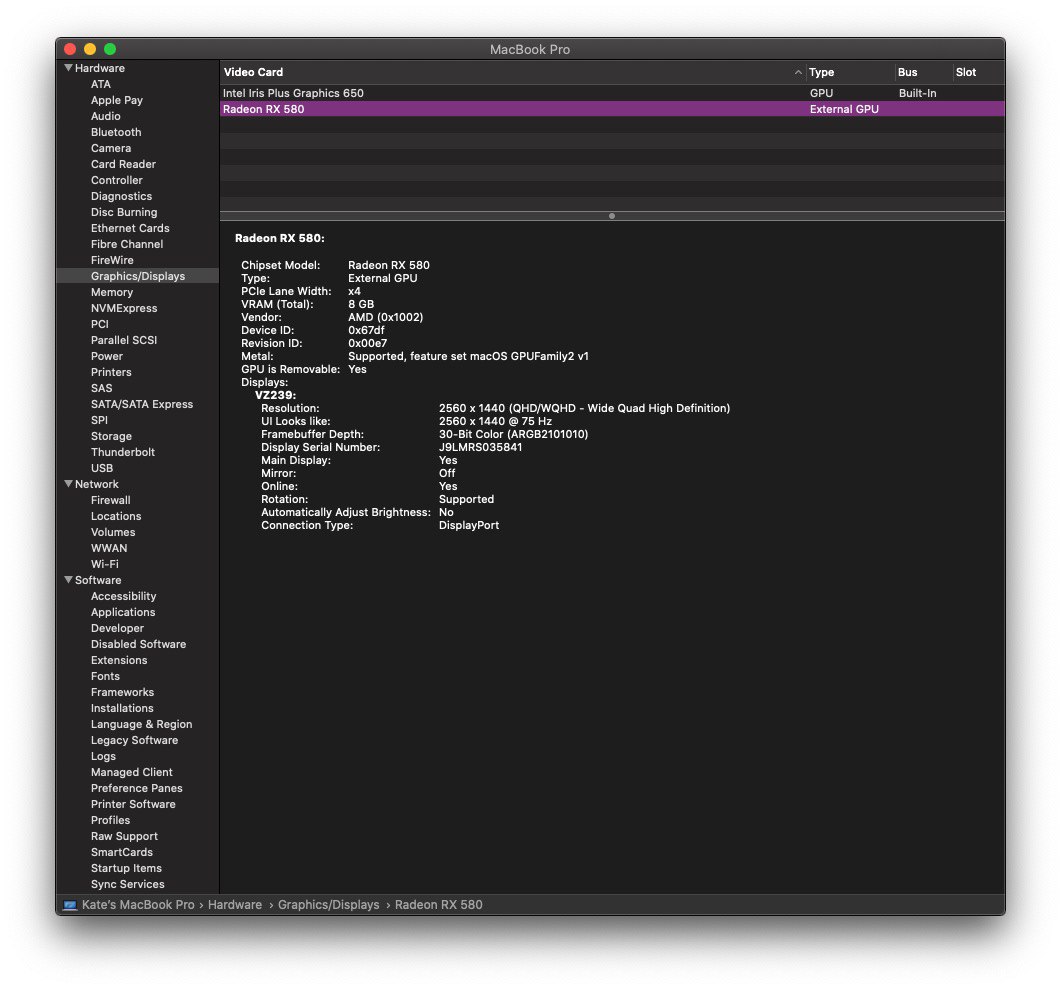Select FireWire in the sidebar
This screenshot has height=989, width=1061.
coord(112,260)
